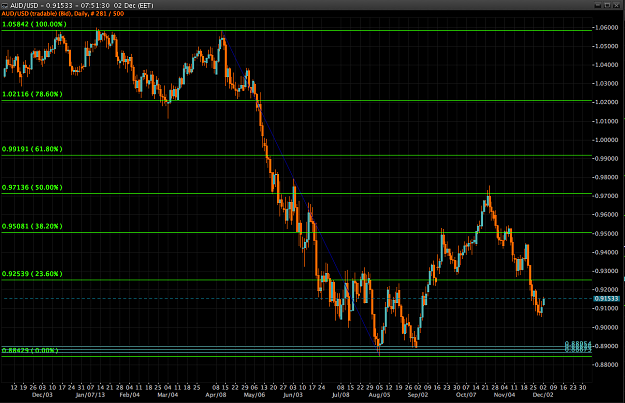Select the 0.95081 (38.20%) Fibonacci label
Screen dimensions: 625x403
(x=32, y=226)
